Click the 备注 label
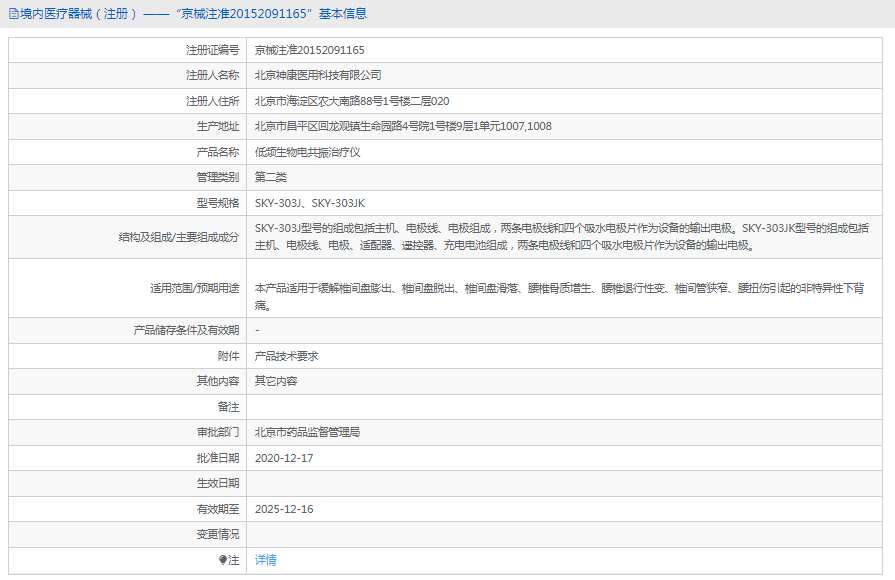 (228, 407)
